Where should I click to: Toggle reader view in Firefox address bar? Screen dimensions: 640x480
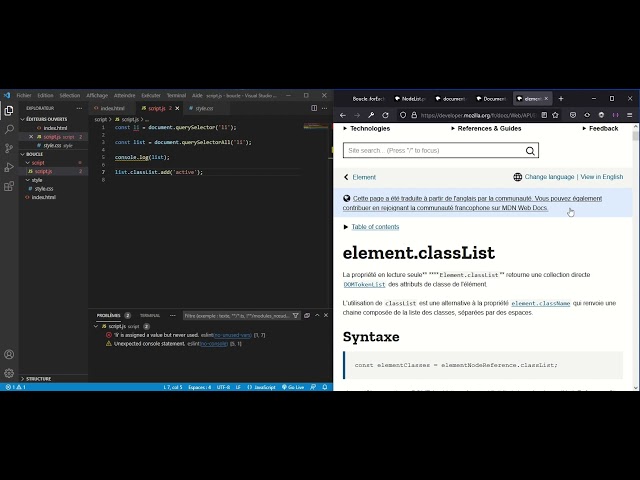[544, 116]
